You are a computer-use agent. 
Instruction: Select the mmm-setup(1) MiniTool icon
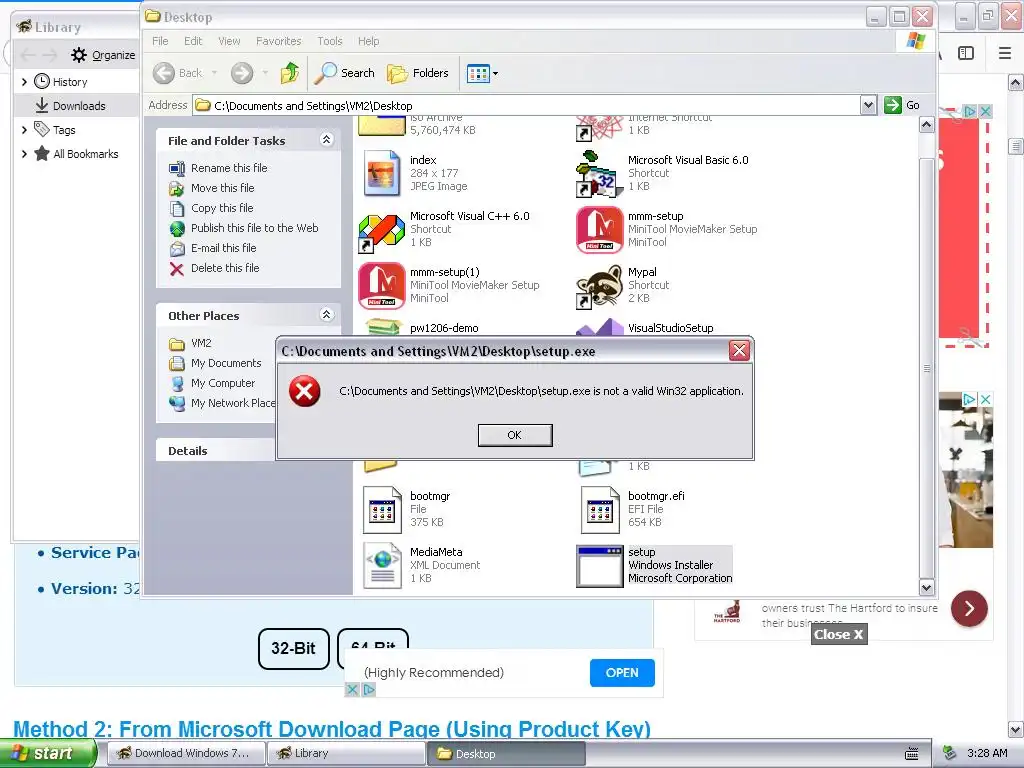coord(382,285)
